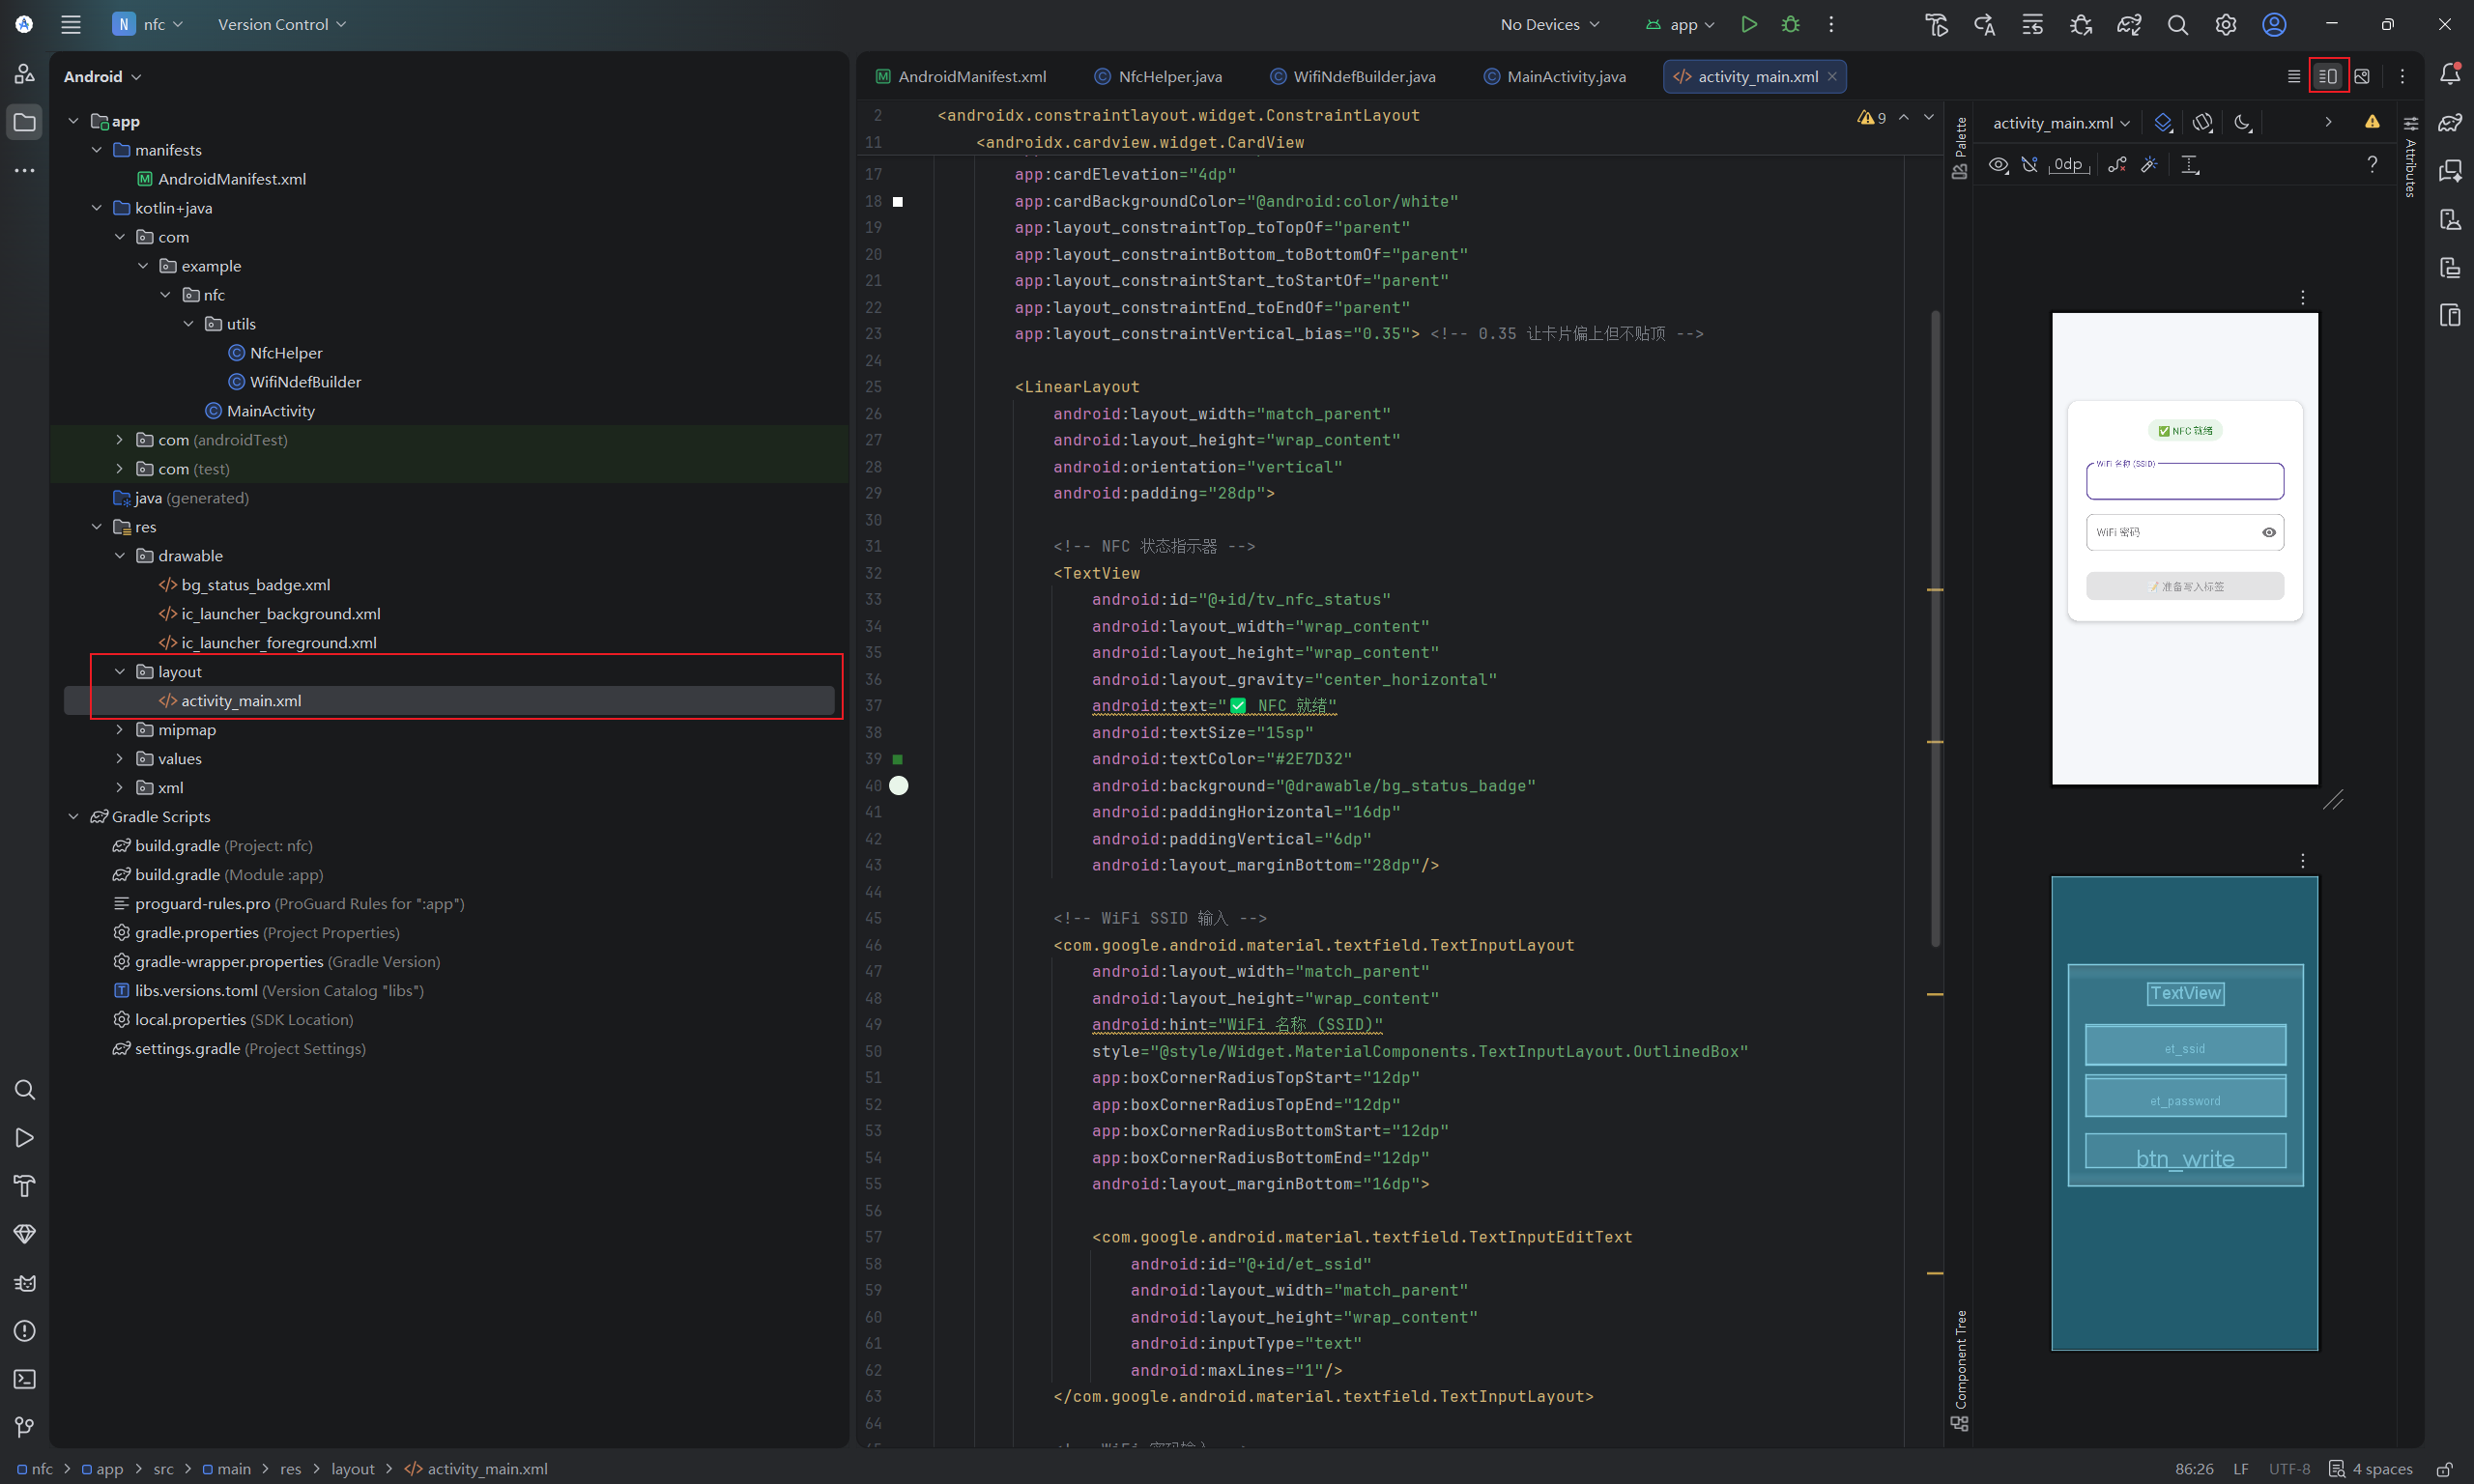Open the Terminal tool window

[x=24, y=1379]
